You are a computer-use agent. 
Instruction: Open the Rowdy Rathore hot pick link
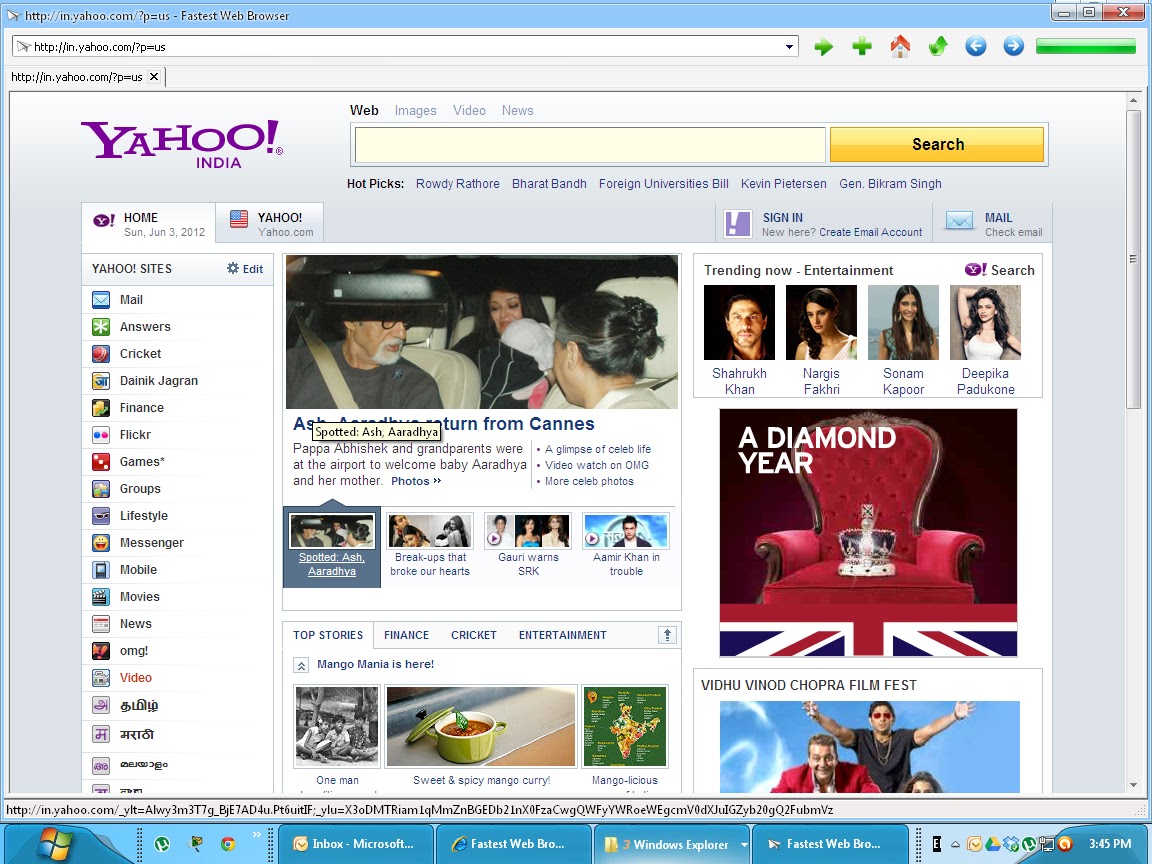(458, 184)
